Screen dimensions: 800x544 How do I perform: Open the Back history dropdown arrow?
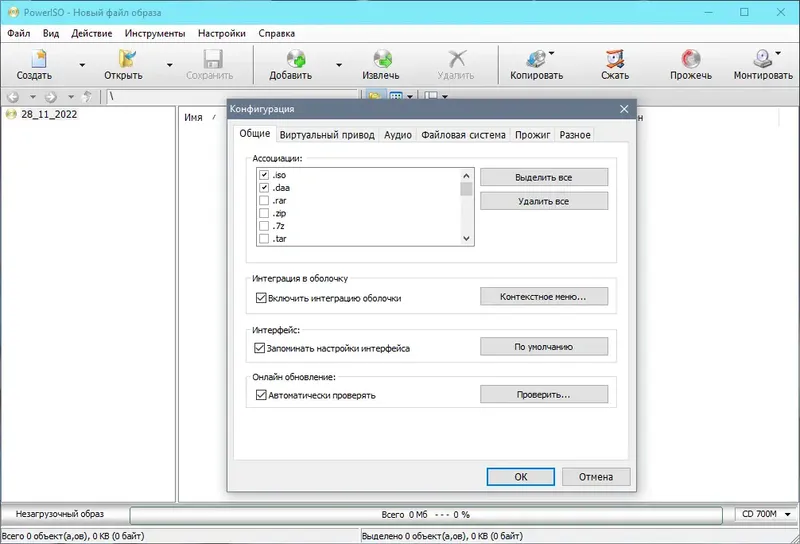pyautogui.click(x=33, y=96)
